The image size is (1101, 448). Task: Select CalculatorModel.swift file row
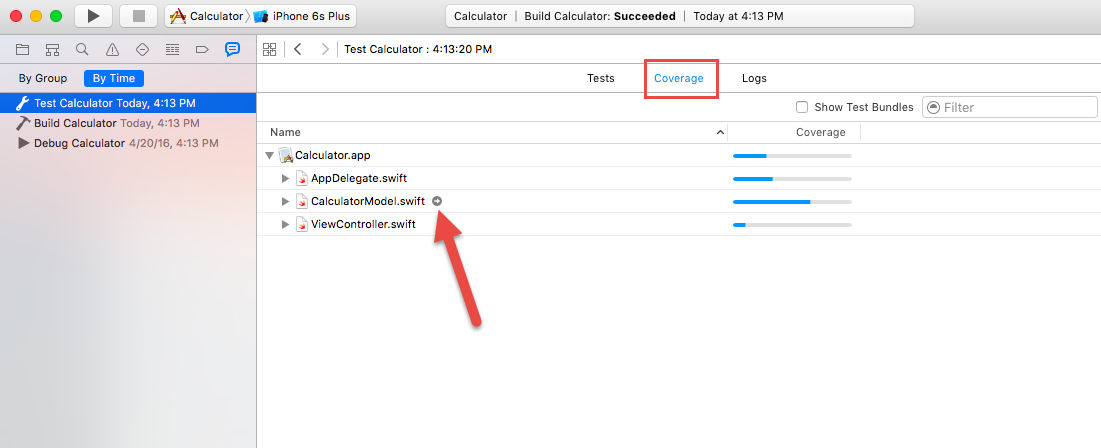tap(678, 202)
